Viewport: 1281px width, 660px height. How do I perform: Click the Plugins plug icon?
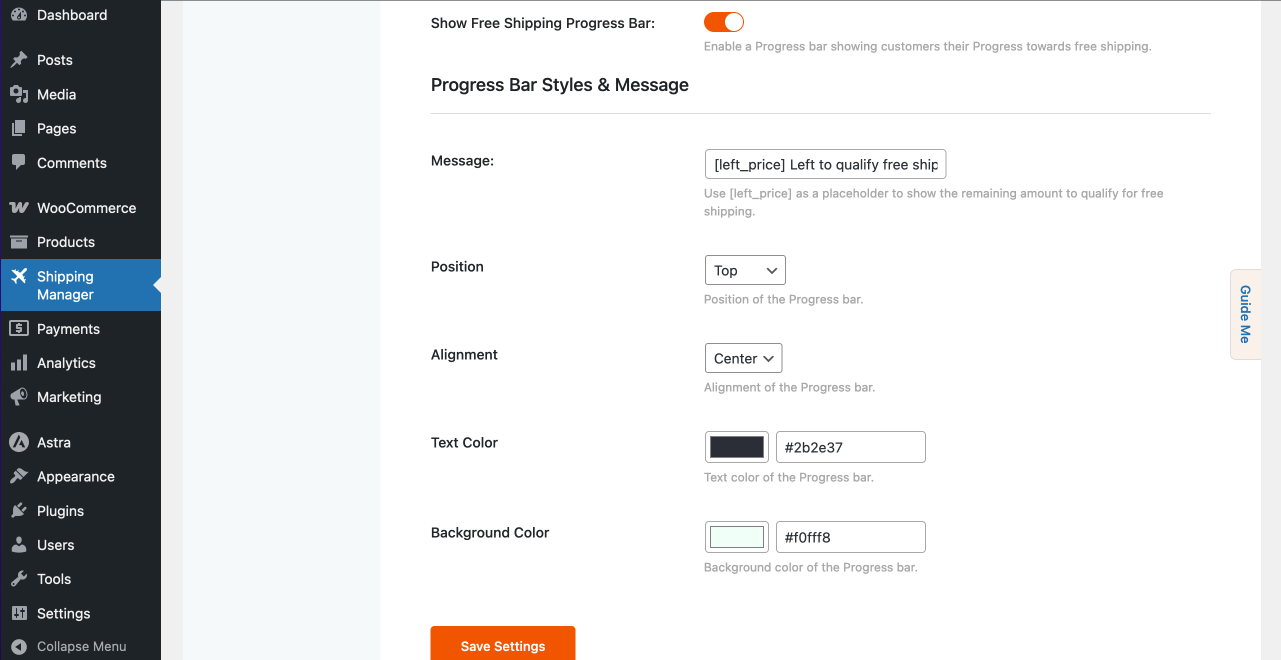[19, 511]
